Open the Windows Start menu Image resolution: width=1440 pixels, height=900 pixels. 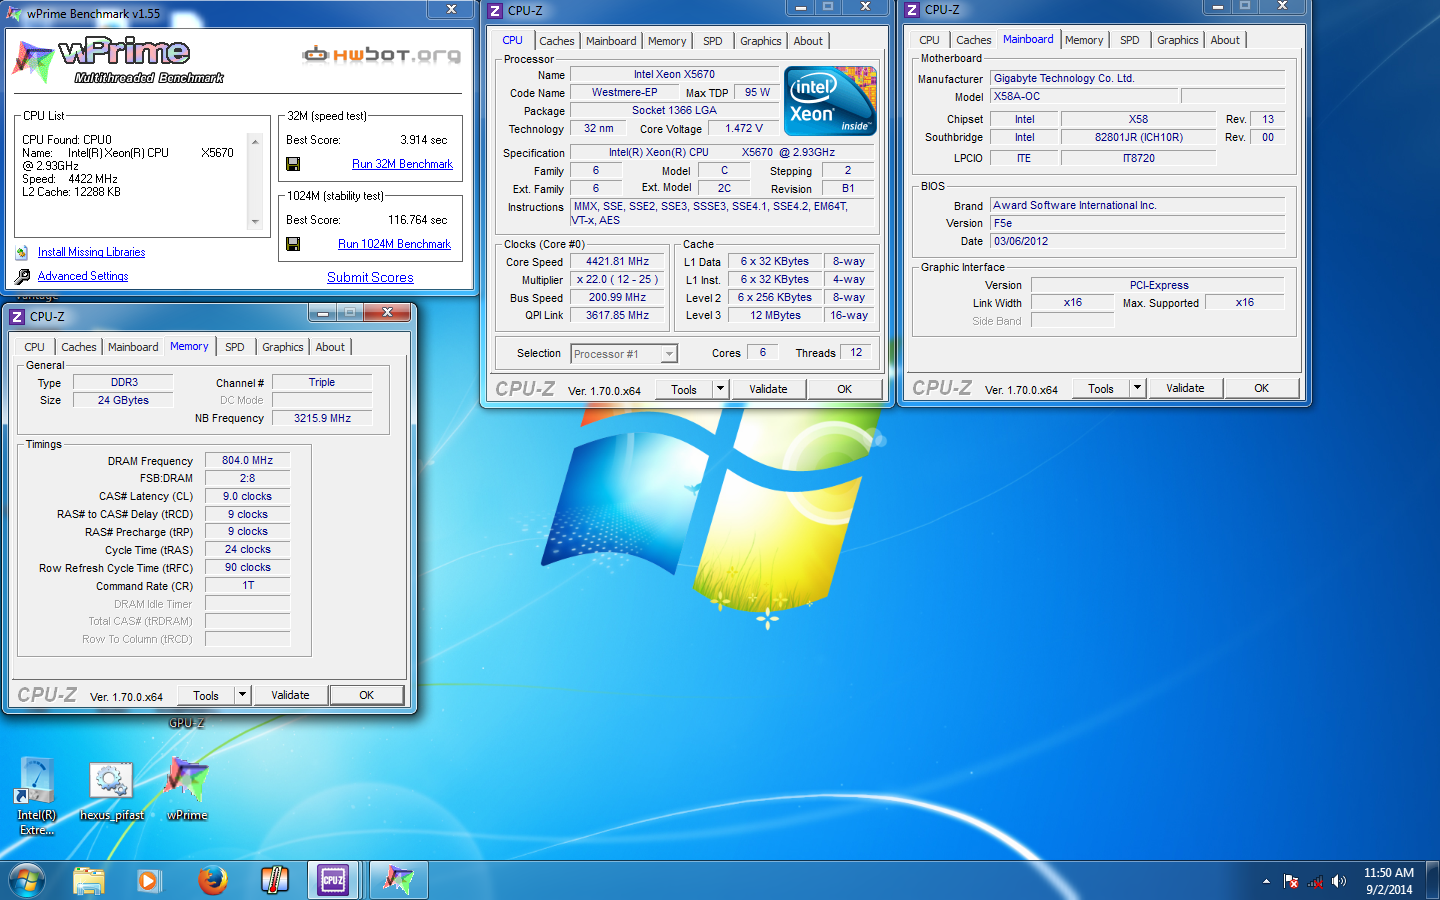[x=27, y=880]
